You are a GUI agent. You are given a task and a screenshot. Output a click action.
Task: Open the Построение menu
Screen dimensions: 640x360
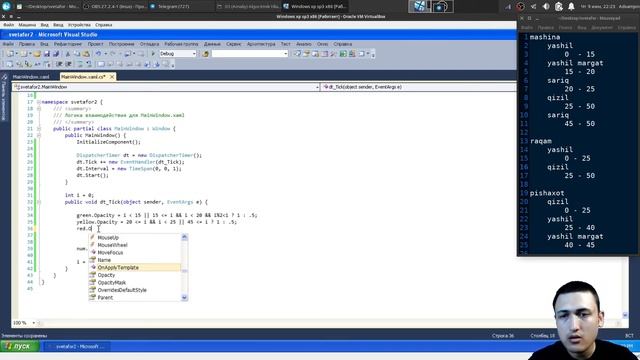click(121, 44)
